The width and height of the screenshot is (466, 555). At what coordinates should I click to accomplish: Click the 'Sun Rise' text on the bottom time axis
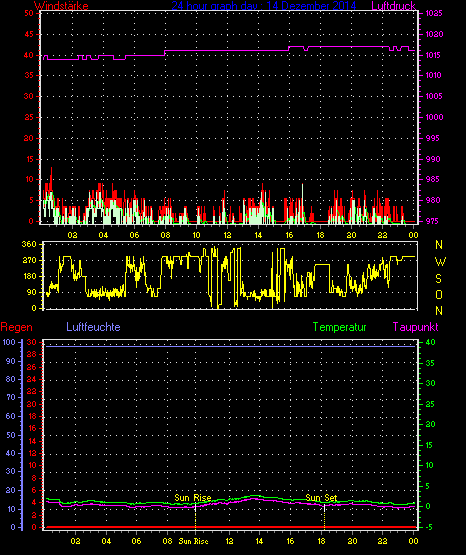pyautogui.click(x=193, y=541)
